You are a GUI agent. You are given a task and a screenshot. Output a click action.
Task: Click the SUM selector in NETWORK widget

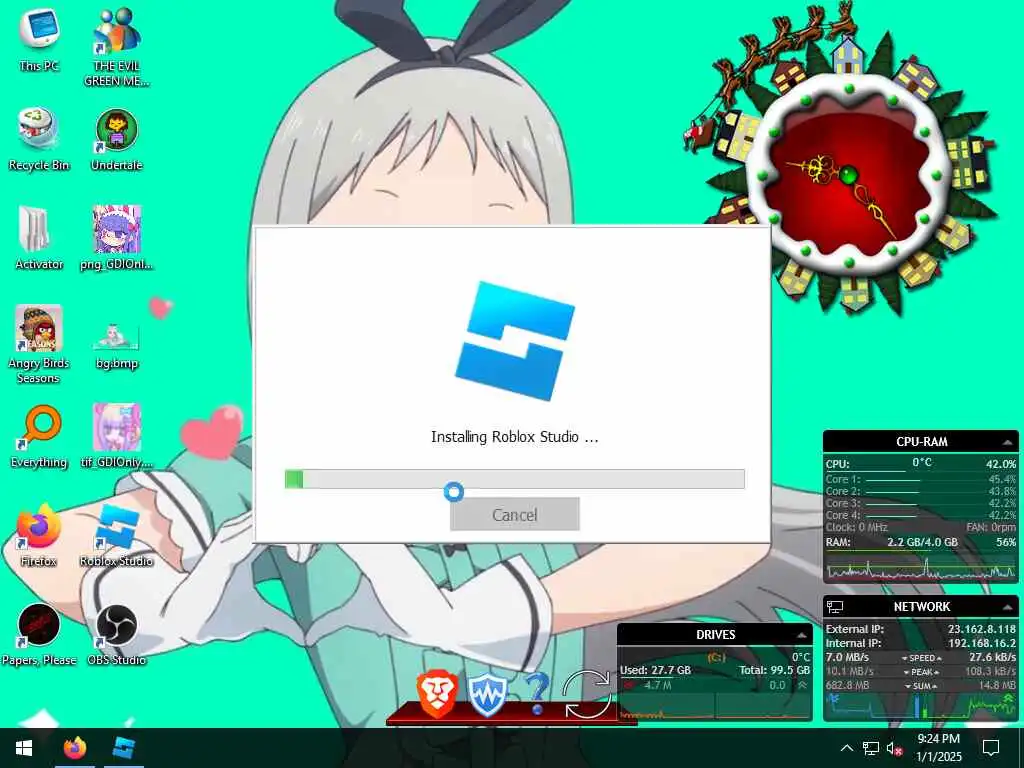tap(921, 686)
